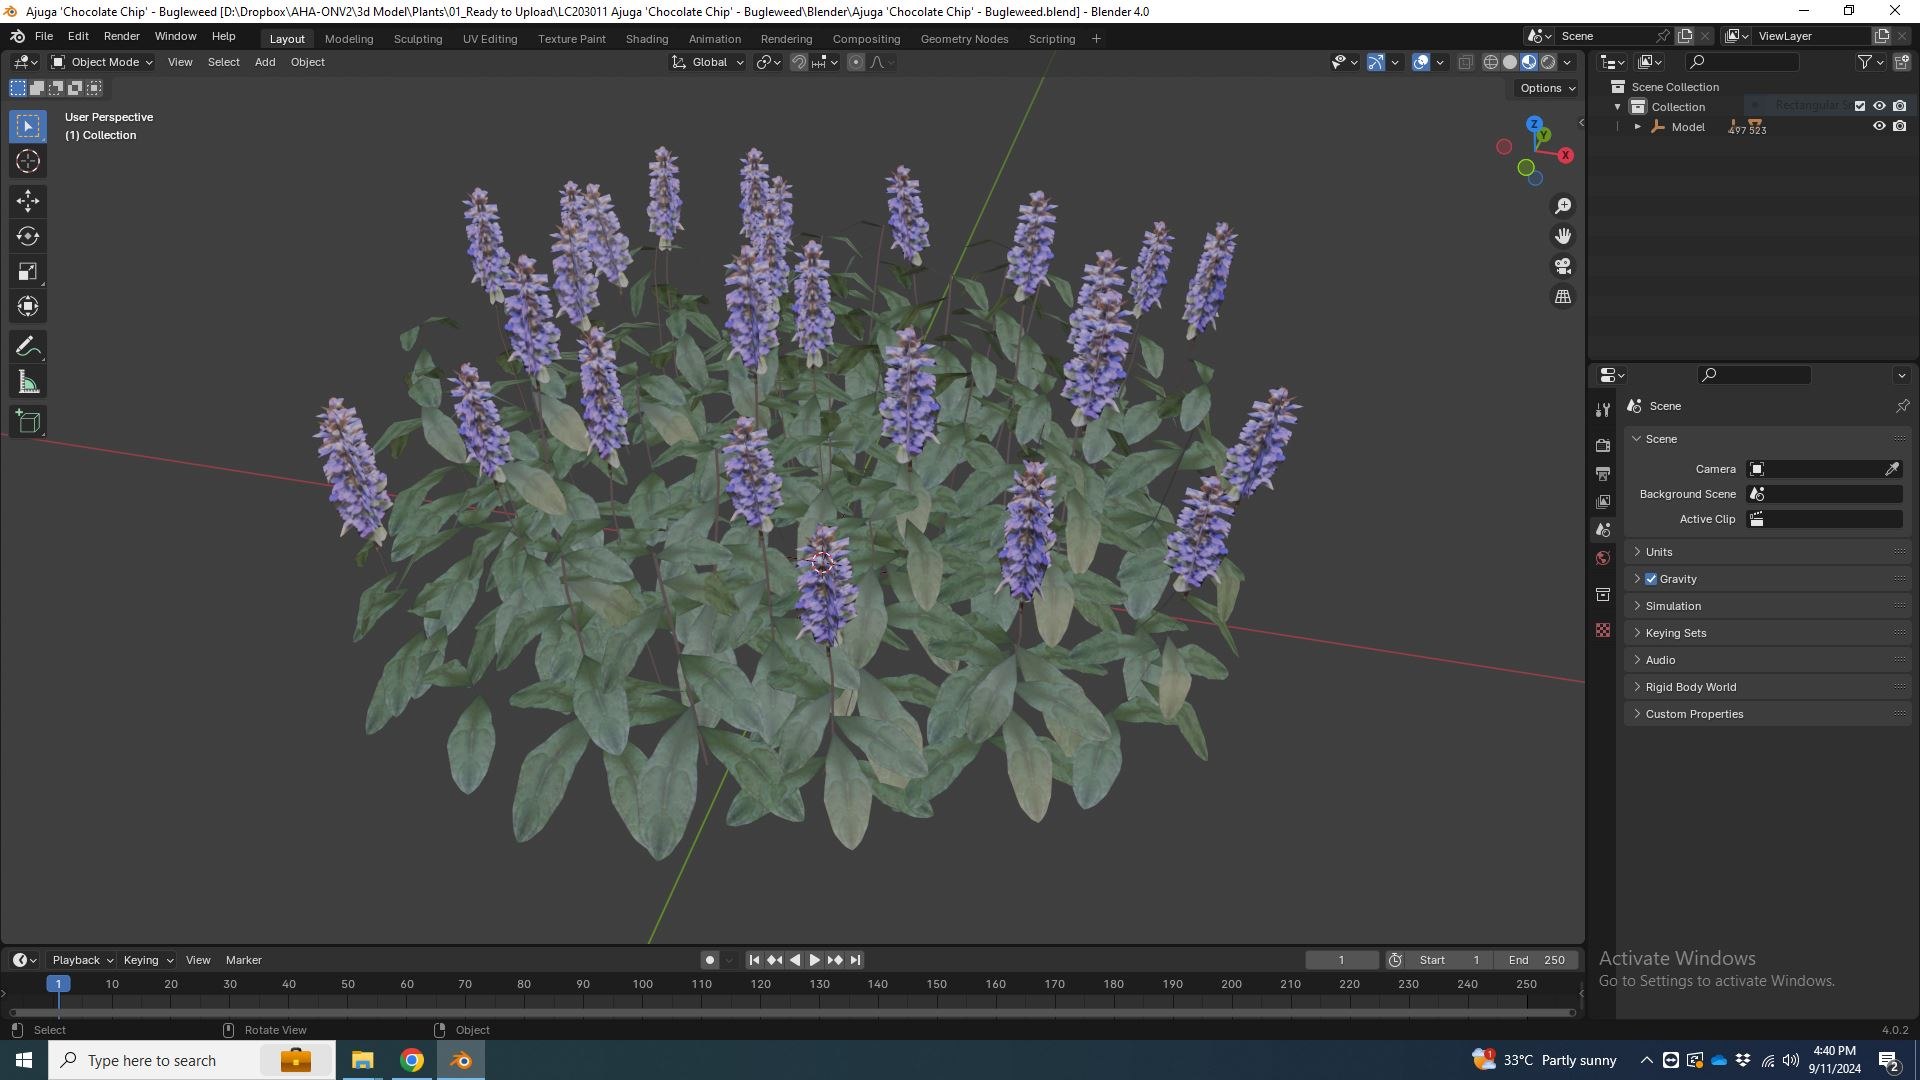Screen dimensions: 1920x1080
Task: Select the Measure tool
Action: click(x=28, y=382)
